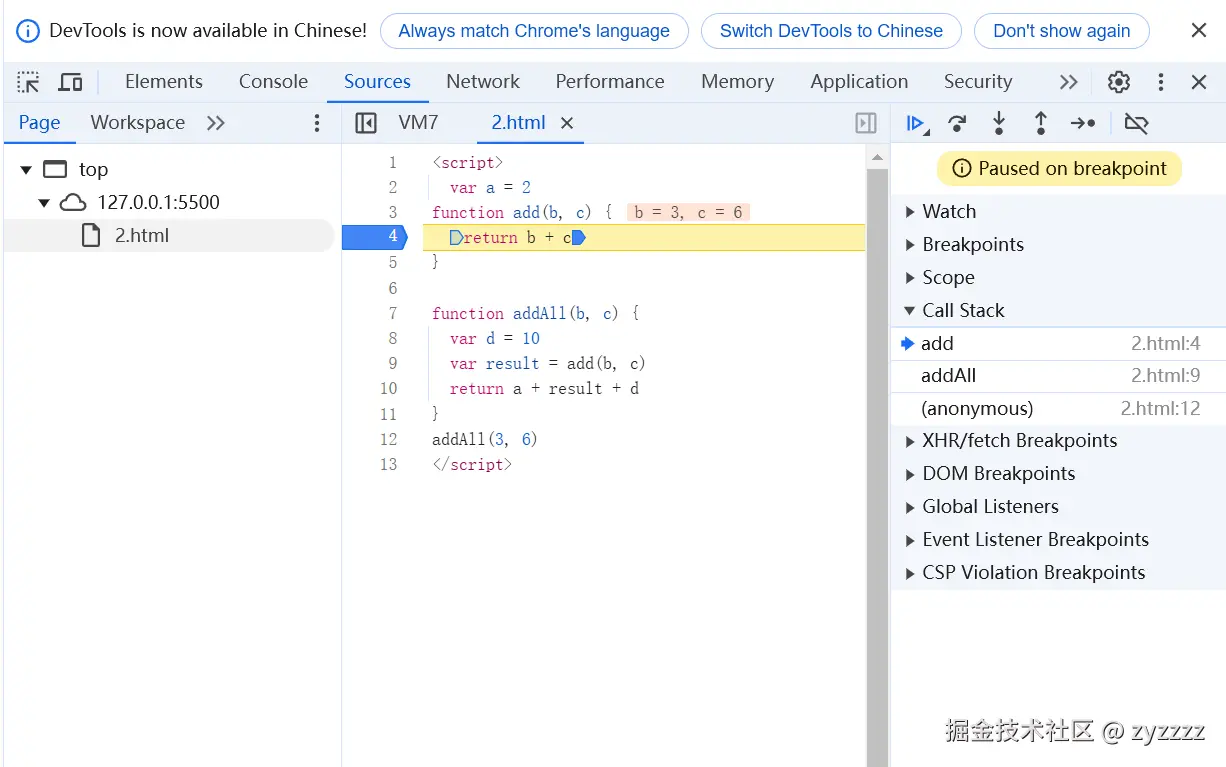Select the add call stack frame

[1058, 344]
